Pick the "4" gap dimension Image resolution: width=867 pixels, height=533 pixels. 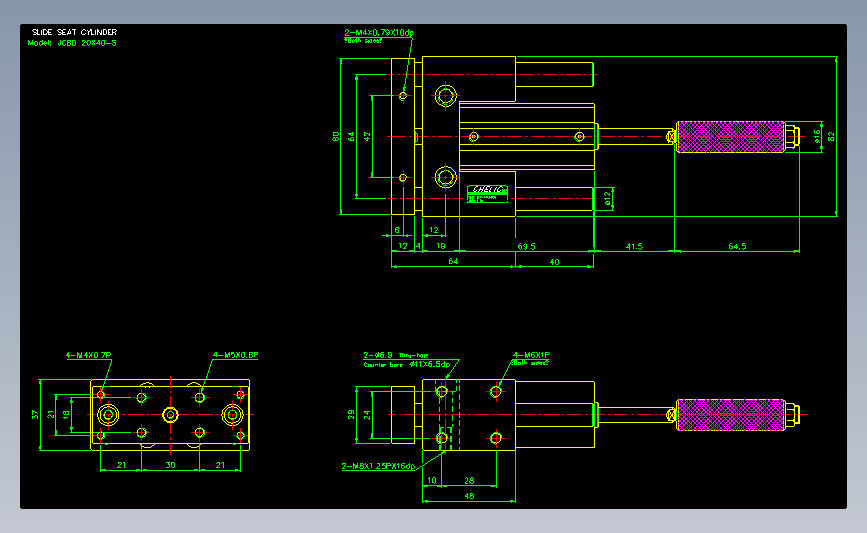[x=418, y=246]
